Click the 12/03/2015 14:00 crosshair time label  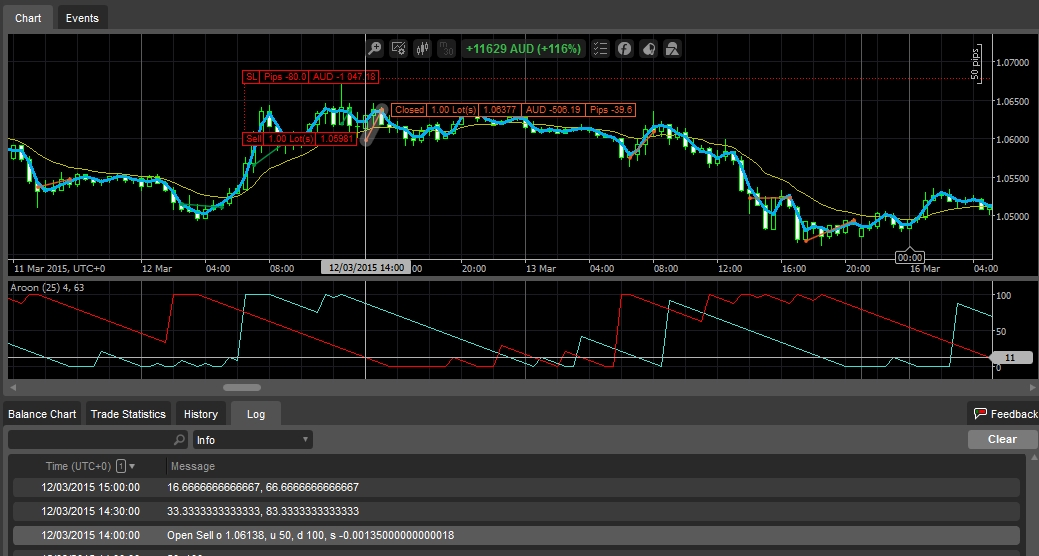point(366,268)
